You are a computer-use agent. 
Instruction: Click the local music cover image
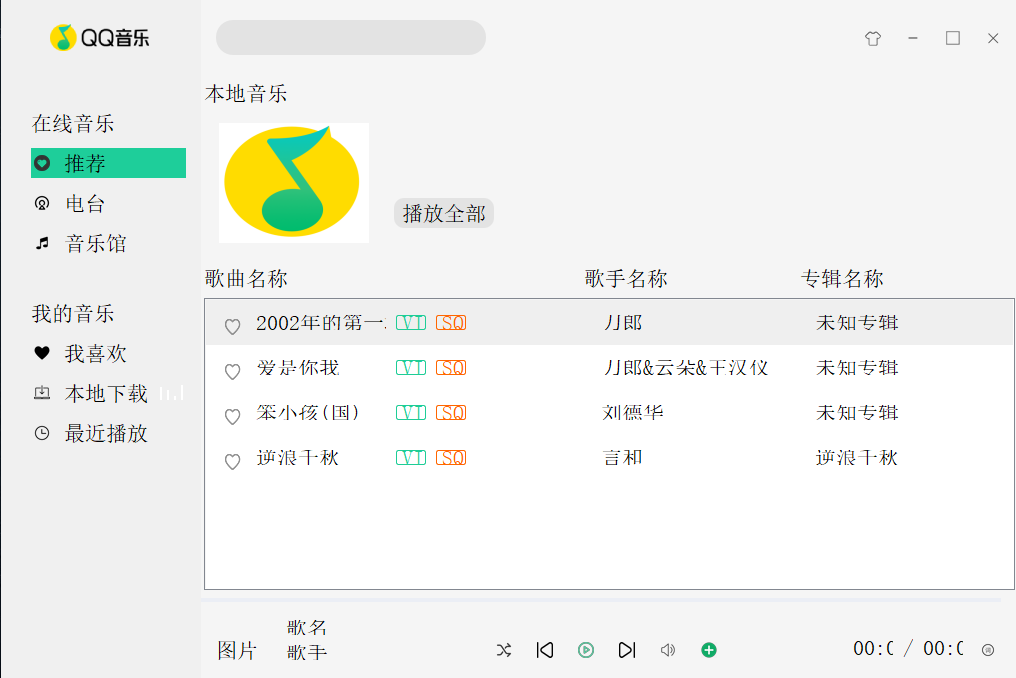(x=294, y=183)
